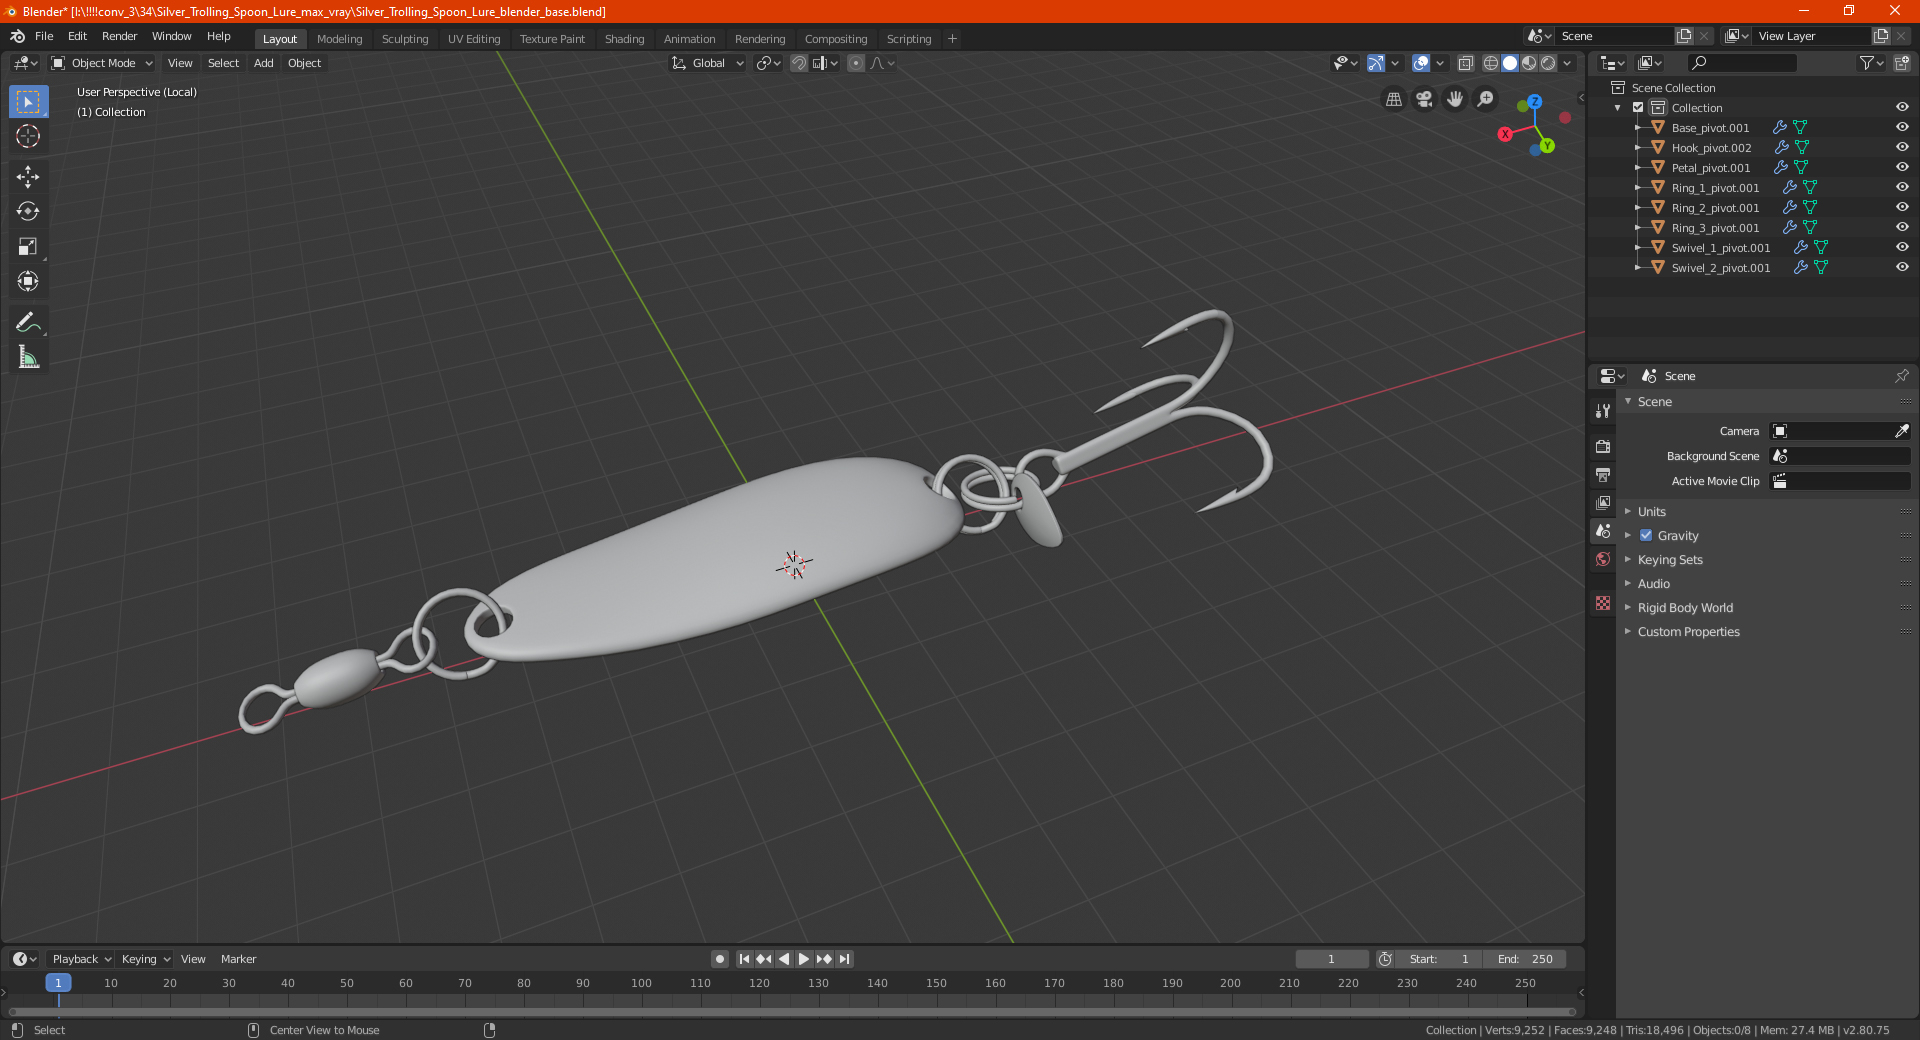The width and height of the screenshot is (1920, 1040).
Task: Switch to wireframe viewport shading
Action: click(1491, 63)
